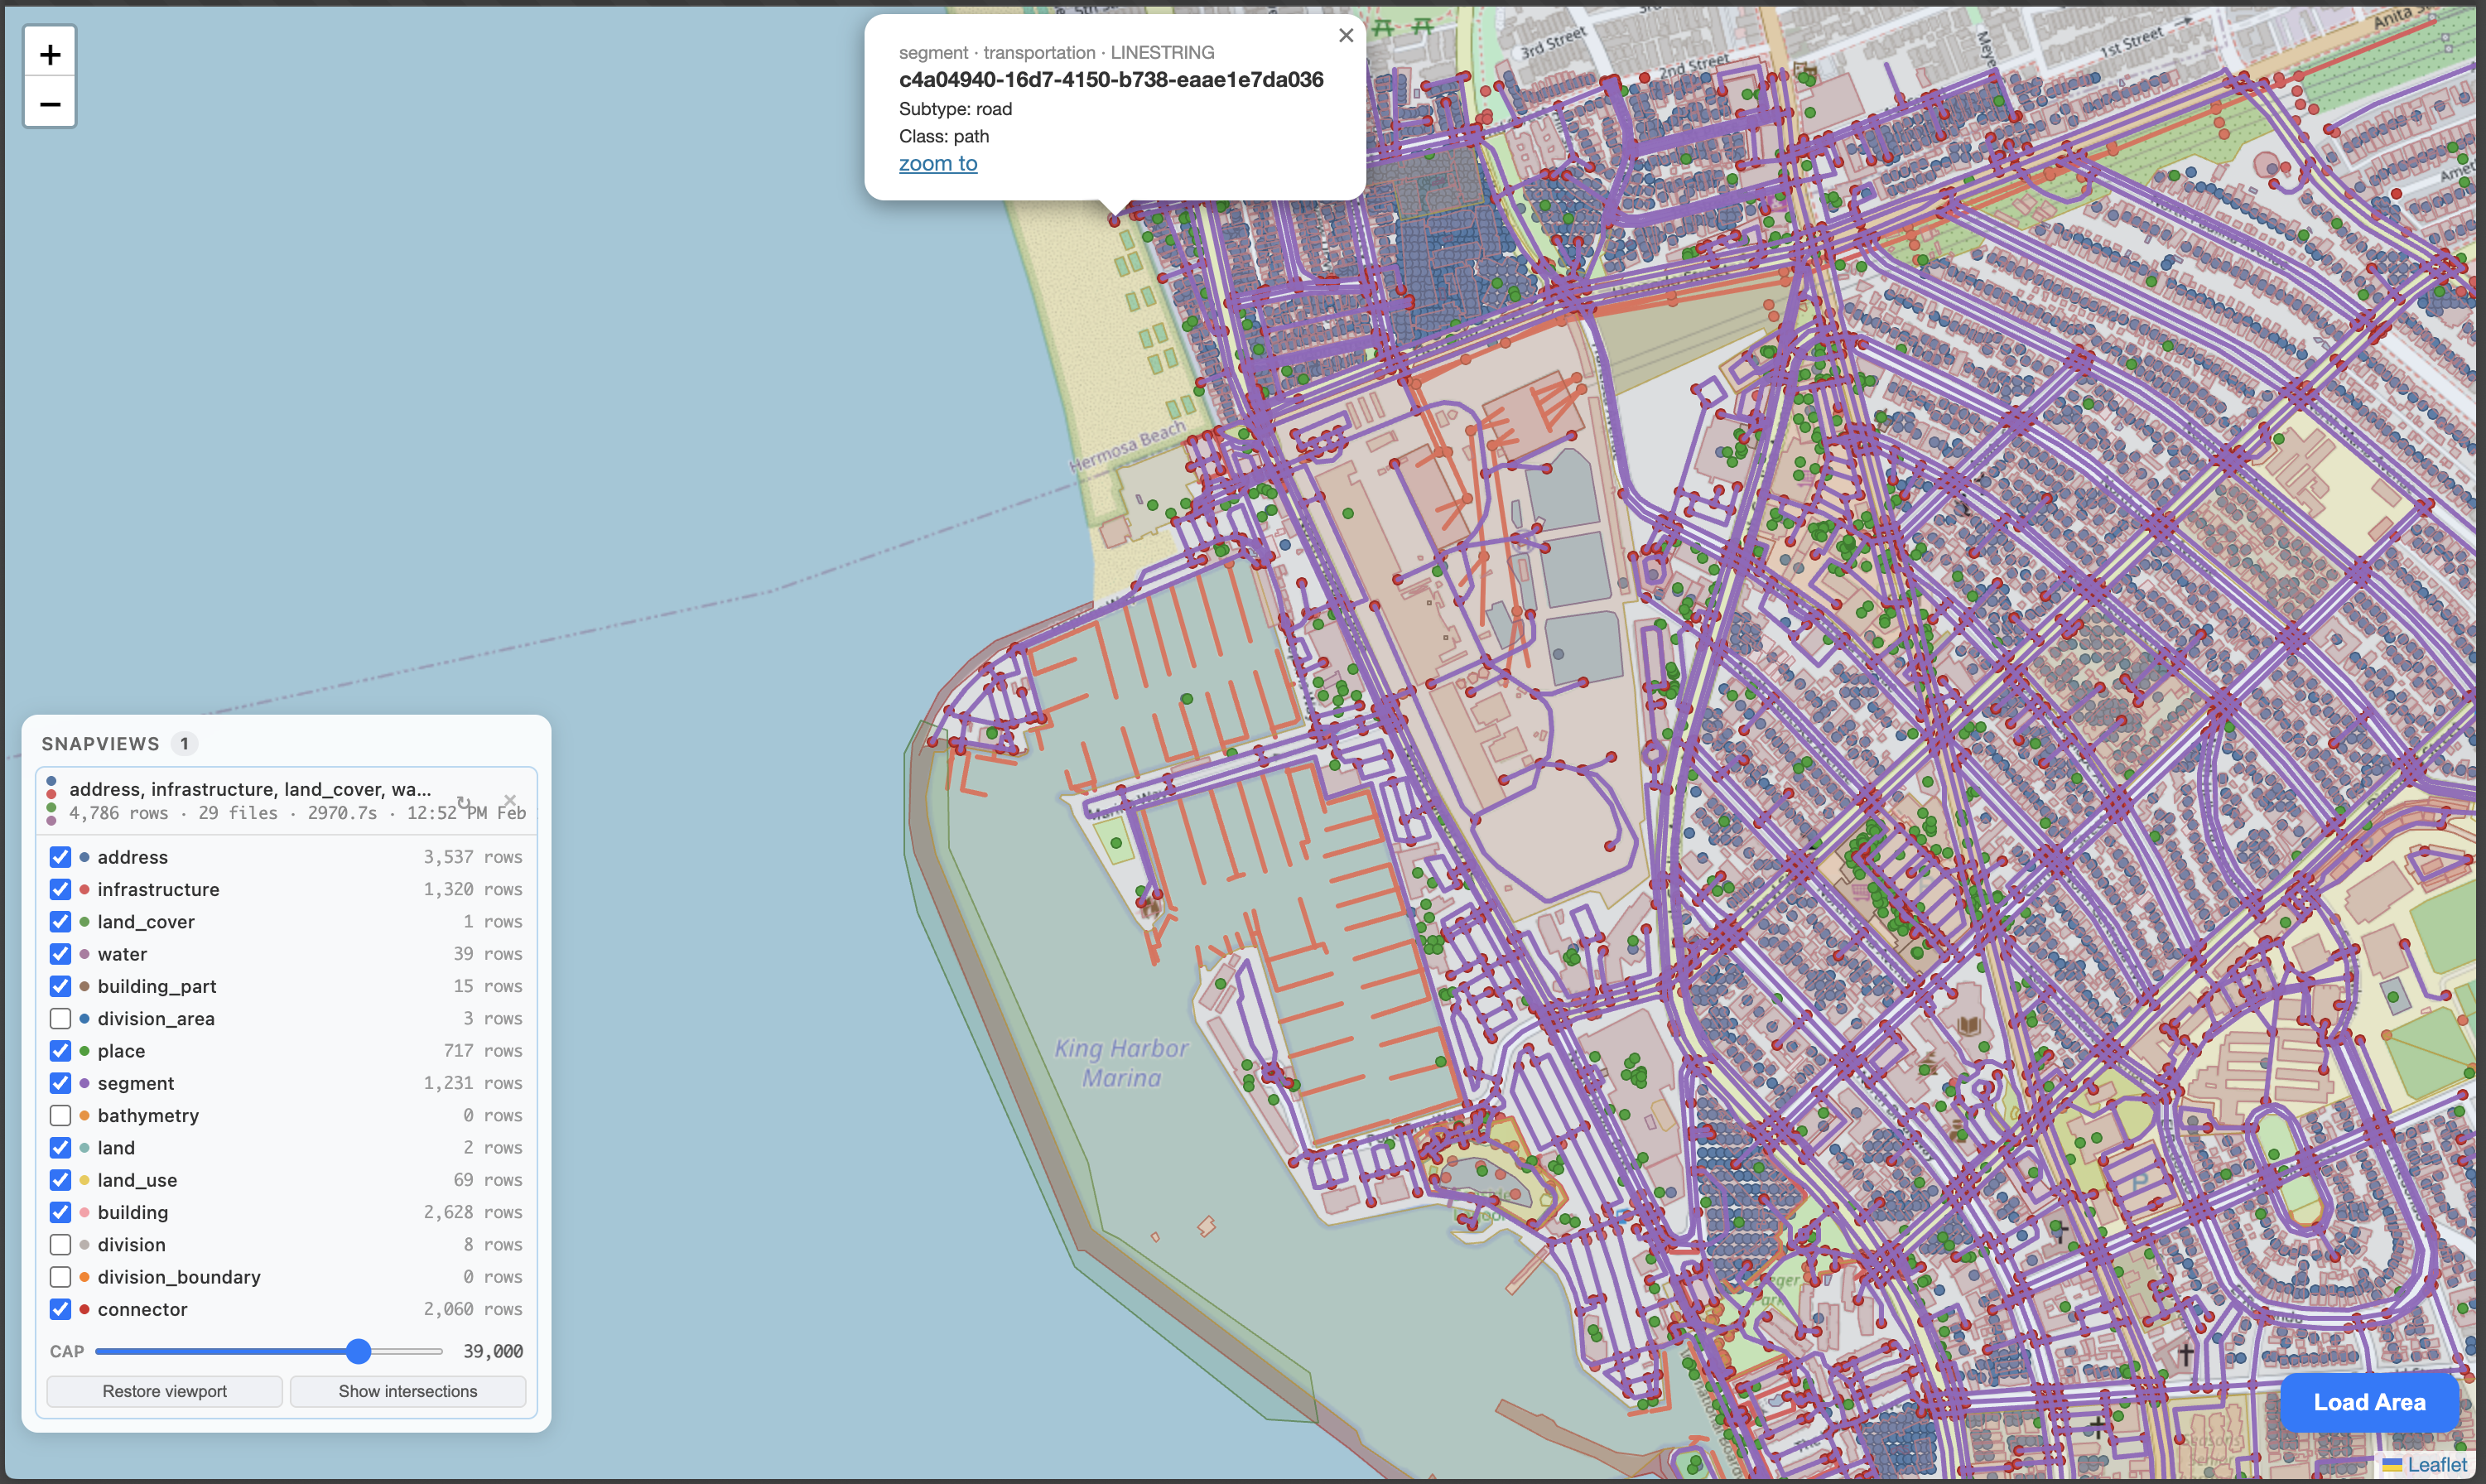Click the Leaflet attribution link
The height and width of the screenshot is (1484, 2486).
[2436, 1464]
